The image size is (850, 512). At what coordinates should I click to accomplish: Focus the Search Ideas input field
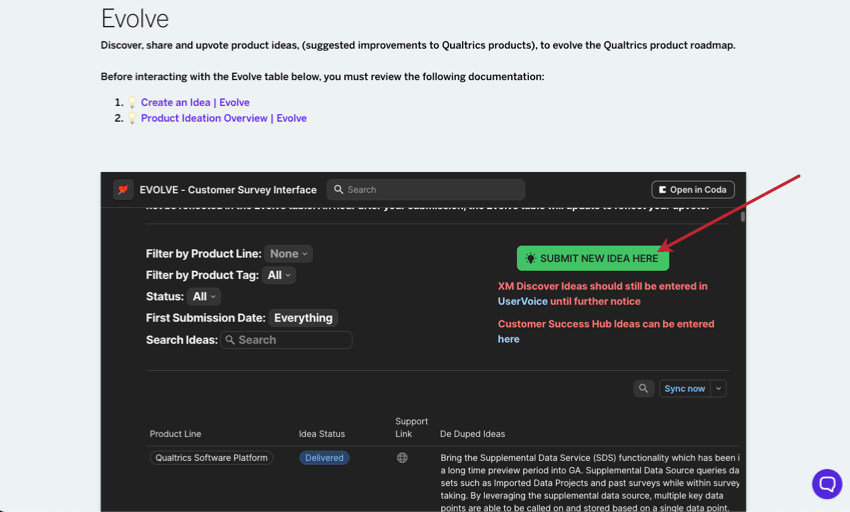click(292, 340)
